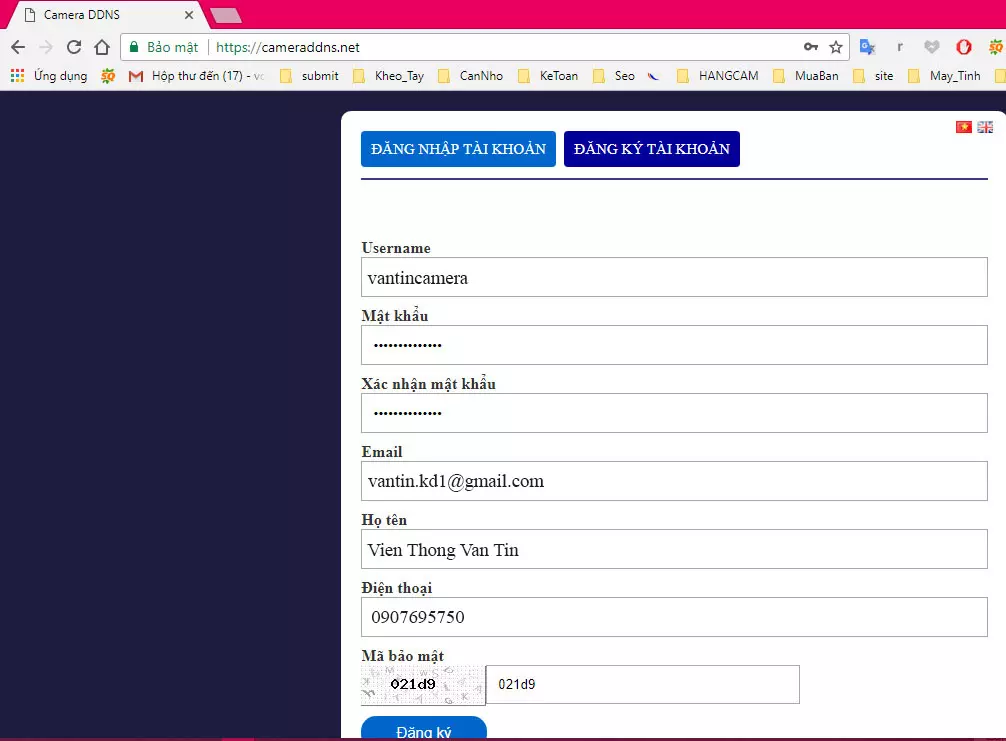The height and width of the screenshot is (741, 1006).
Task: Select the Đăng ký tài khoản tab
Action: [651, 149]
